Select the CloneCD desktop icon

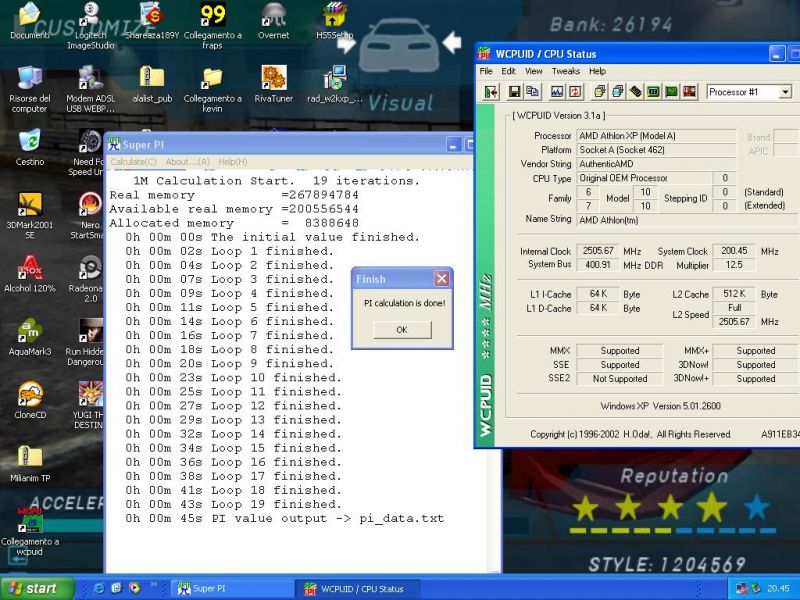(30, 401)
